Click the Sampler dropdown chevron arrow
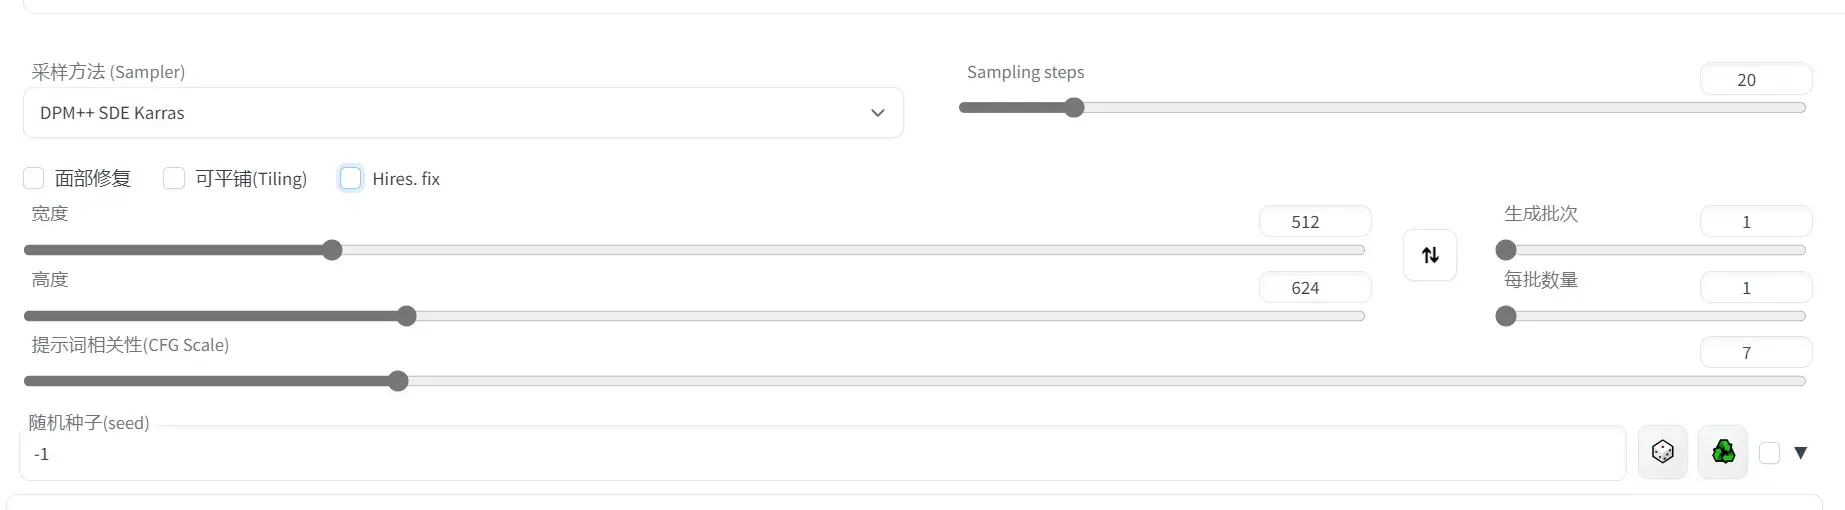Viewport: 1845px width, 510px height. point(877,113)
